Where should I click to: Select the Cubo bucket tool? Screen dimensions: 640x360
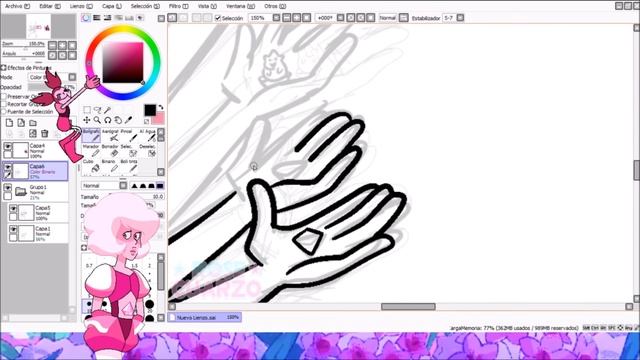(x=91, y=166)
